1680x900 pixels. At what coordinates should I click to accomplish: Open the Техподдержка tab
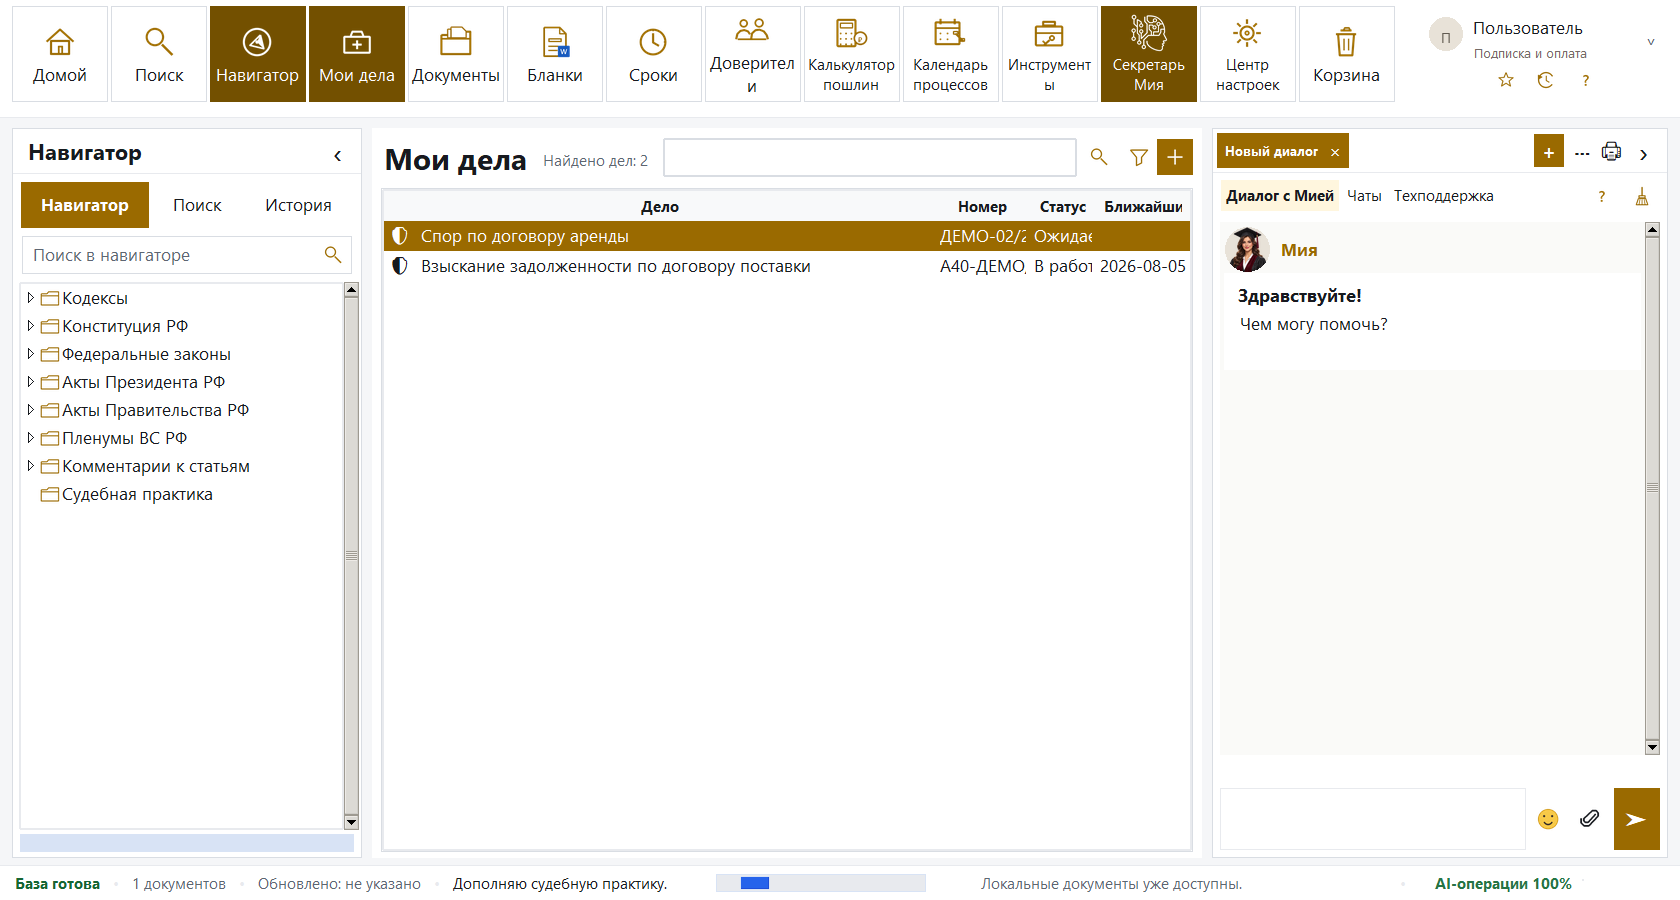(1443, 196)
